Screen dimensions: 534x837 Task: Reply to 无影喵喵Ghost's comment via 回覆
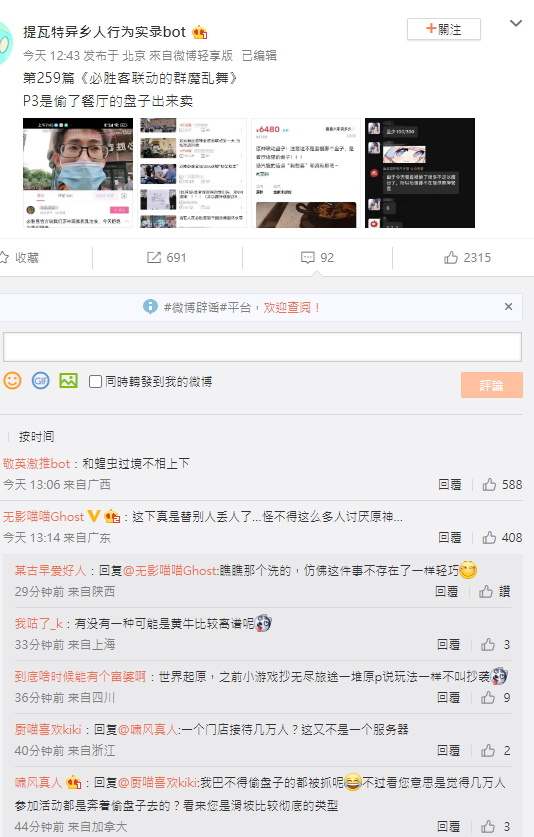point(450,538)
